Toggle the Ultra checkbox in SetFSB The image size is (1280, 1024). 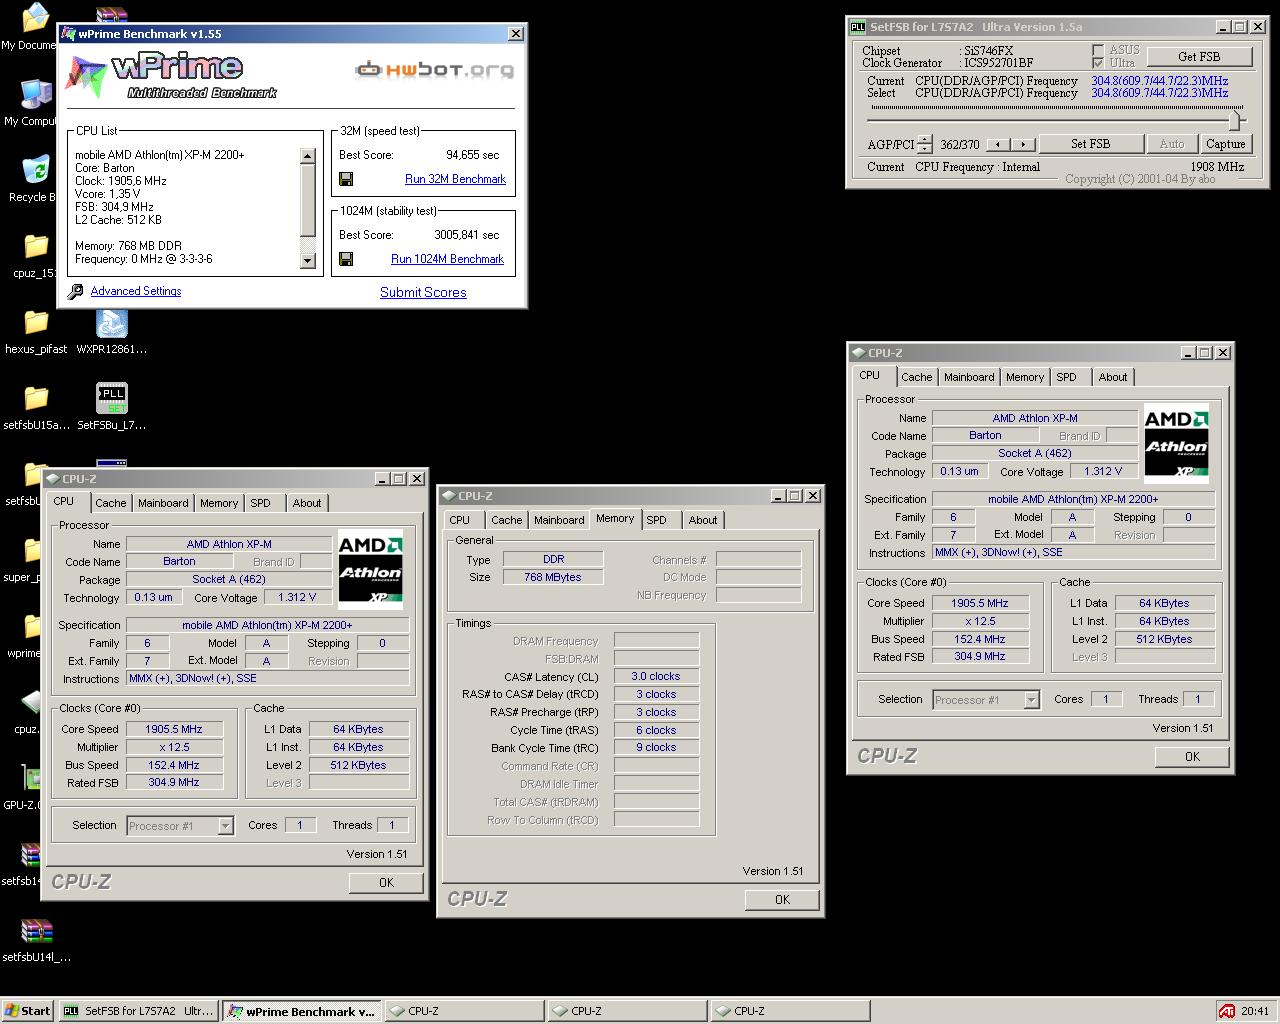[x=1098, y=63]
